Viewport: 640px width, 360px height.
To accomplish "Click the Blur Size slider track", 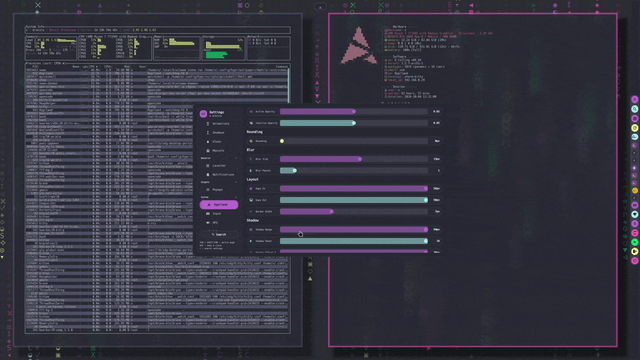I will (x=354, y=159).
